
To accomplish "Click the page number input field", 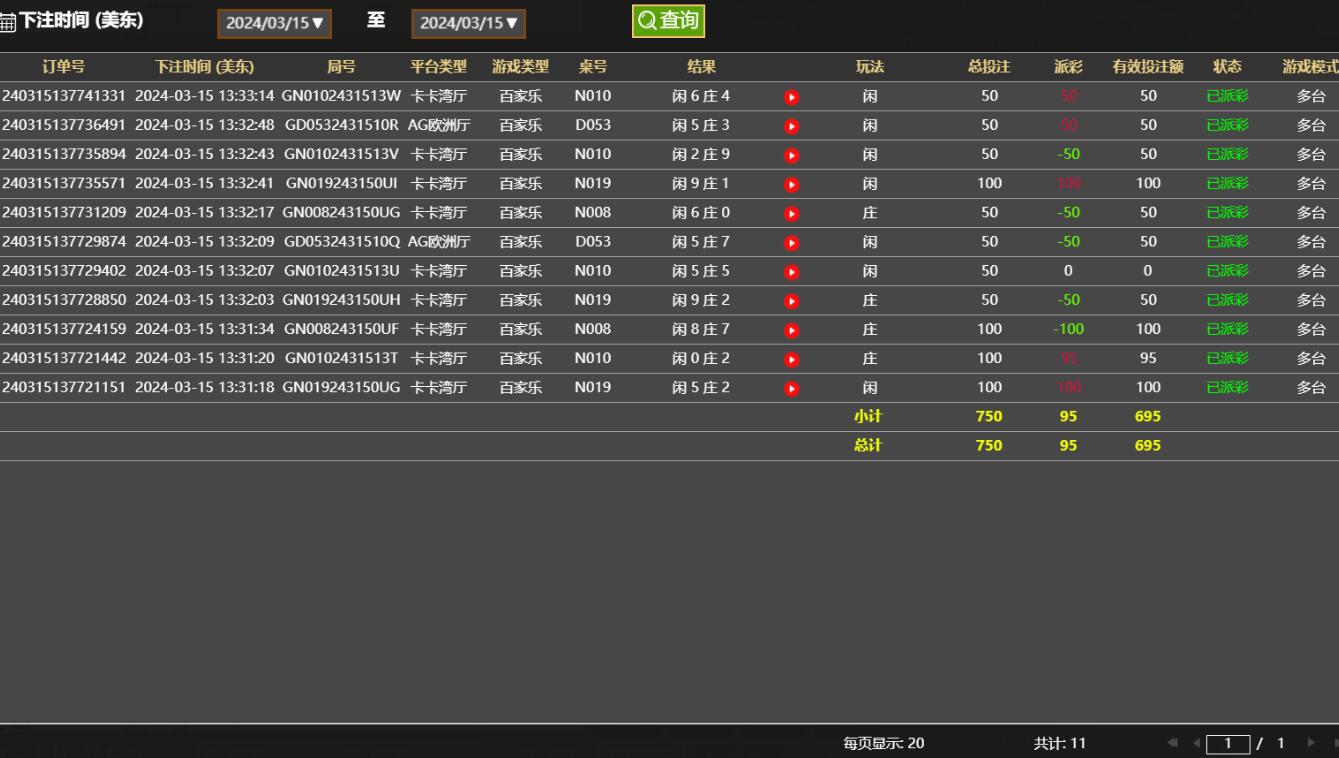I will (1228, 743).
